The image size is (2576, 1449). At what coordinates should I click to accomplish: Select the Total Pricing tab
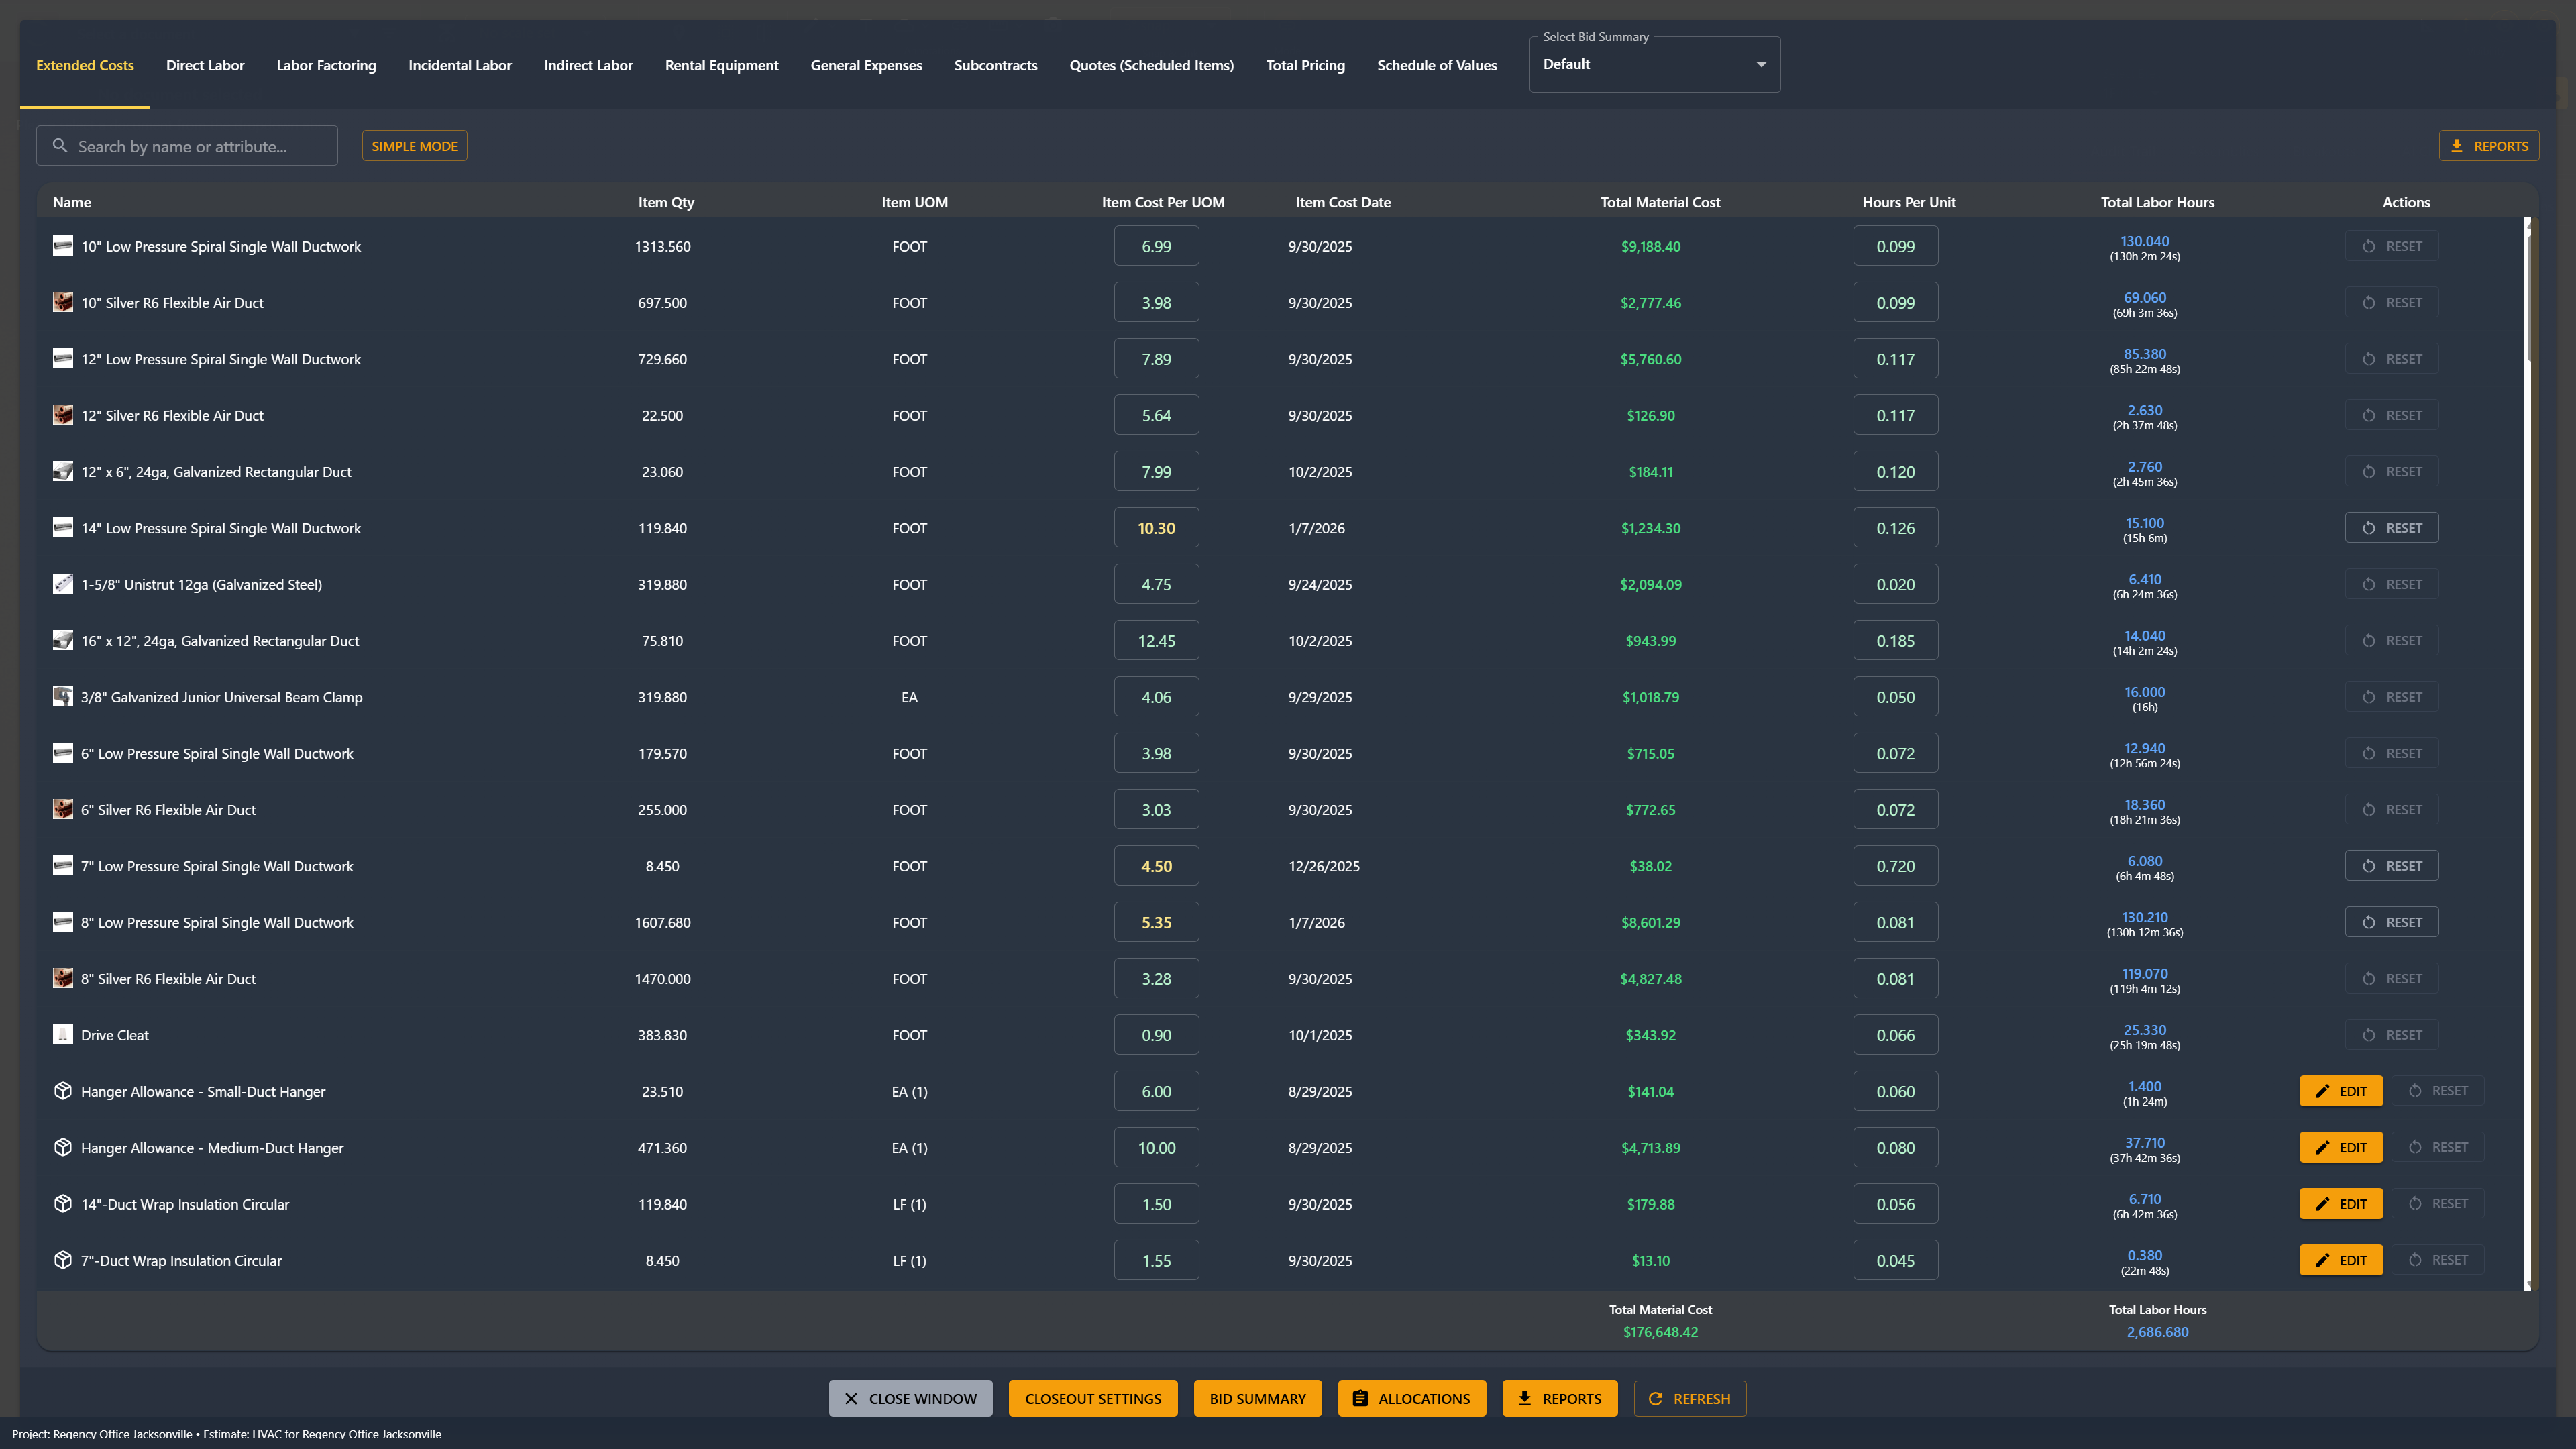1305,65
